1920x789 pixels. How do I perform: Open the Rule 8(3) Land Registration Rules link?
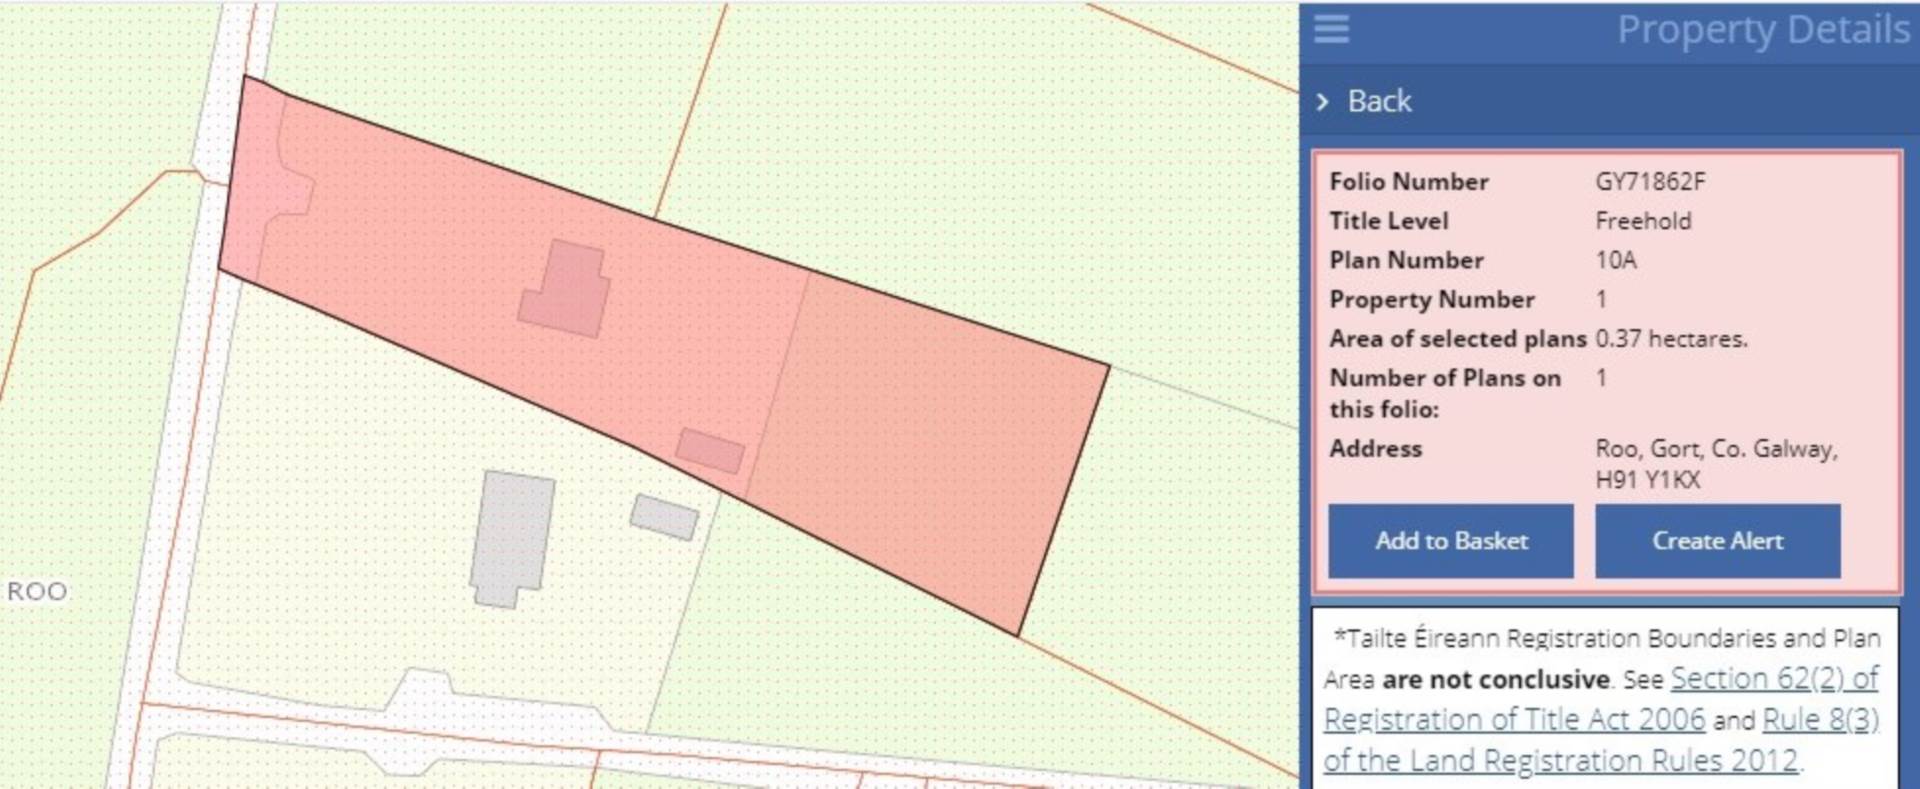coord(1820,720)
